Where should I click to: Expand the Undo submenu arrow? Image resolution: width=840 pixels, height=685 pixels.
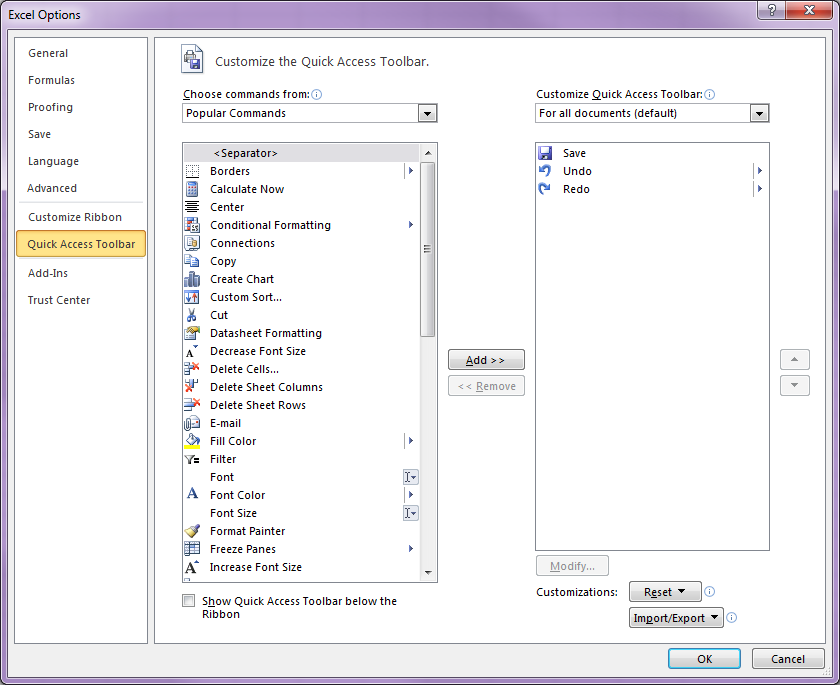click(x=759, y=171)
